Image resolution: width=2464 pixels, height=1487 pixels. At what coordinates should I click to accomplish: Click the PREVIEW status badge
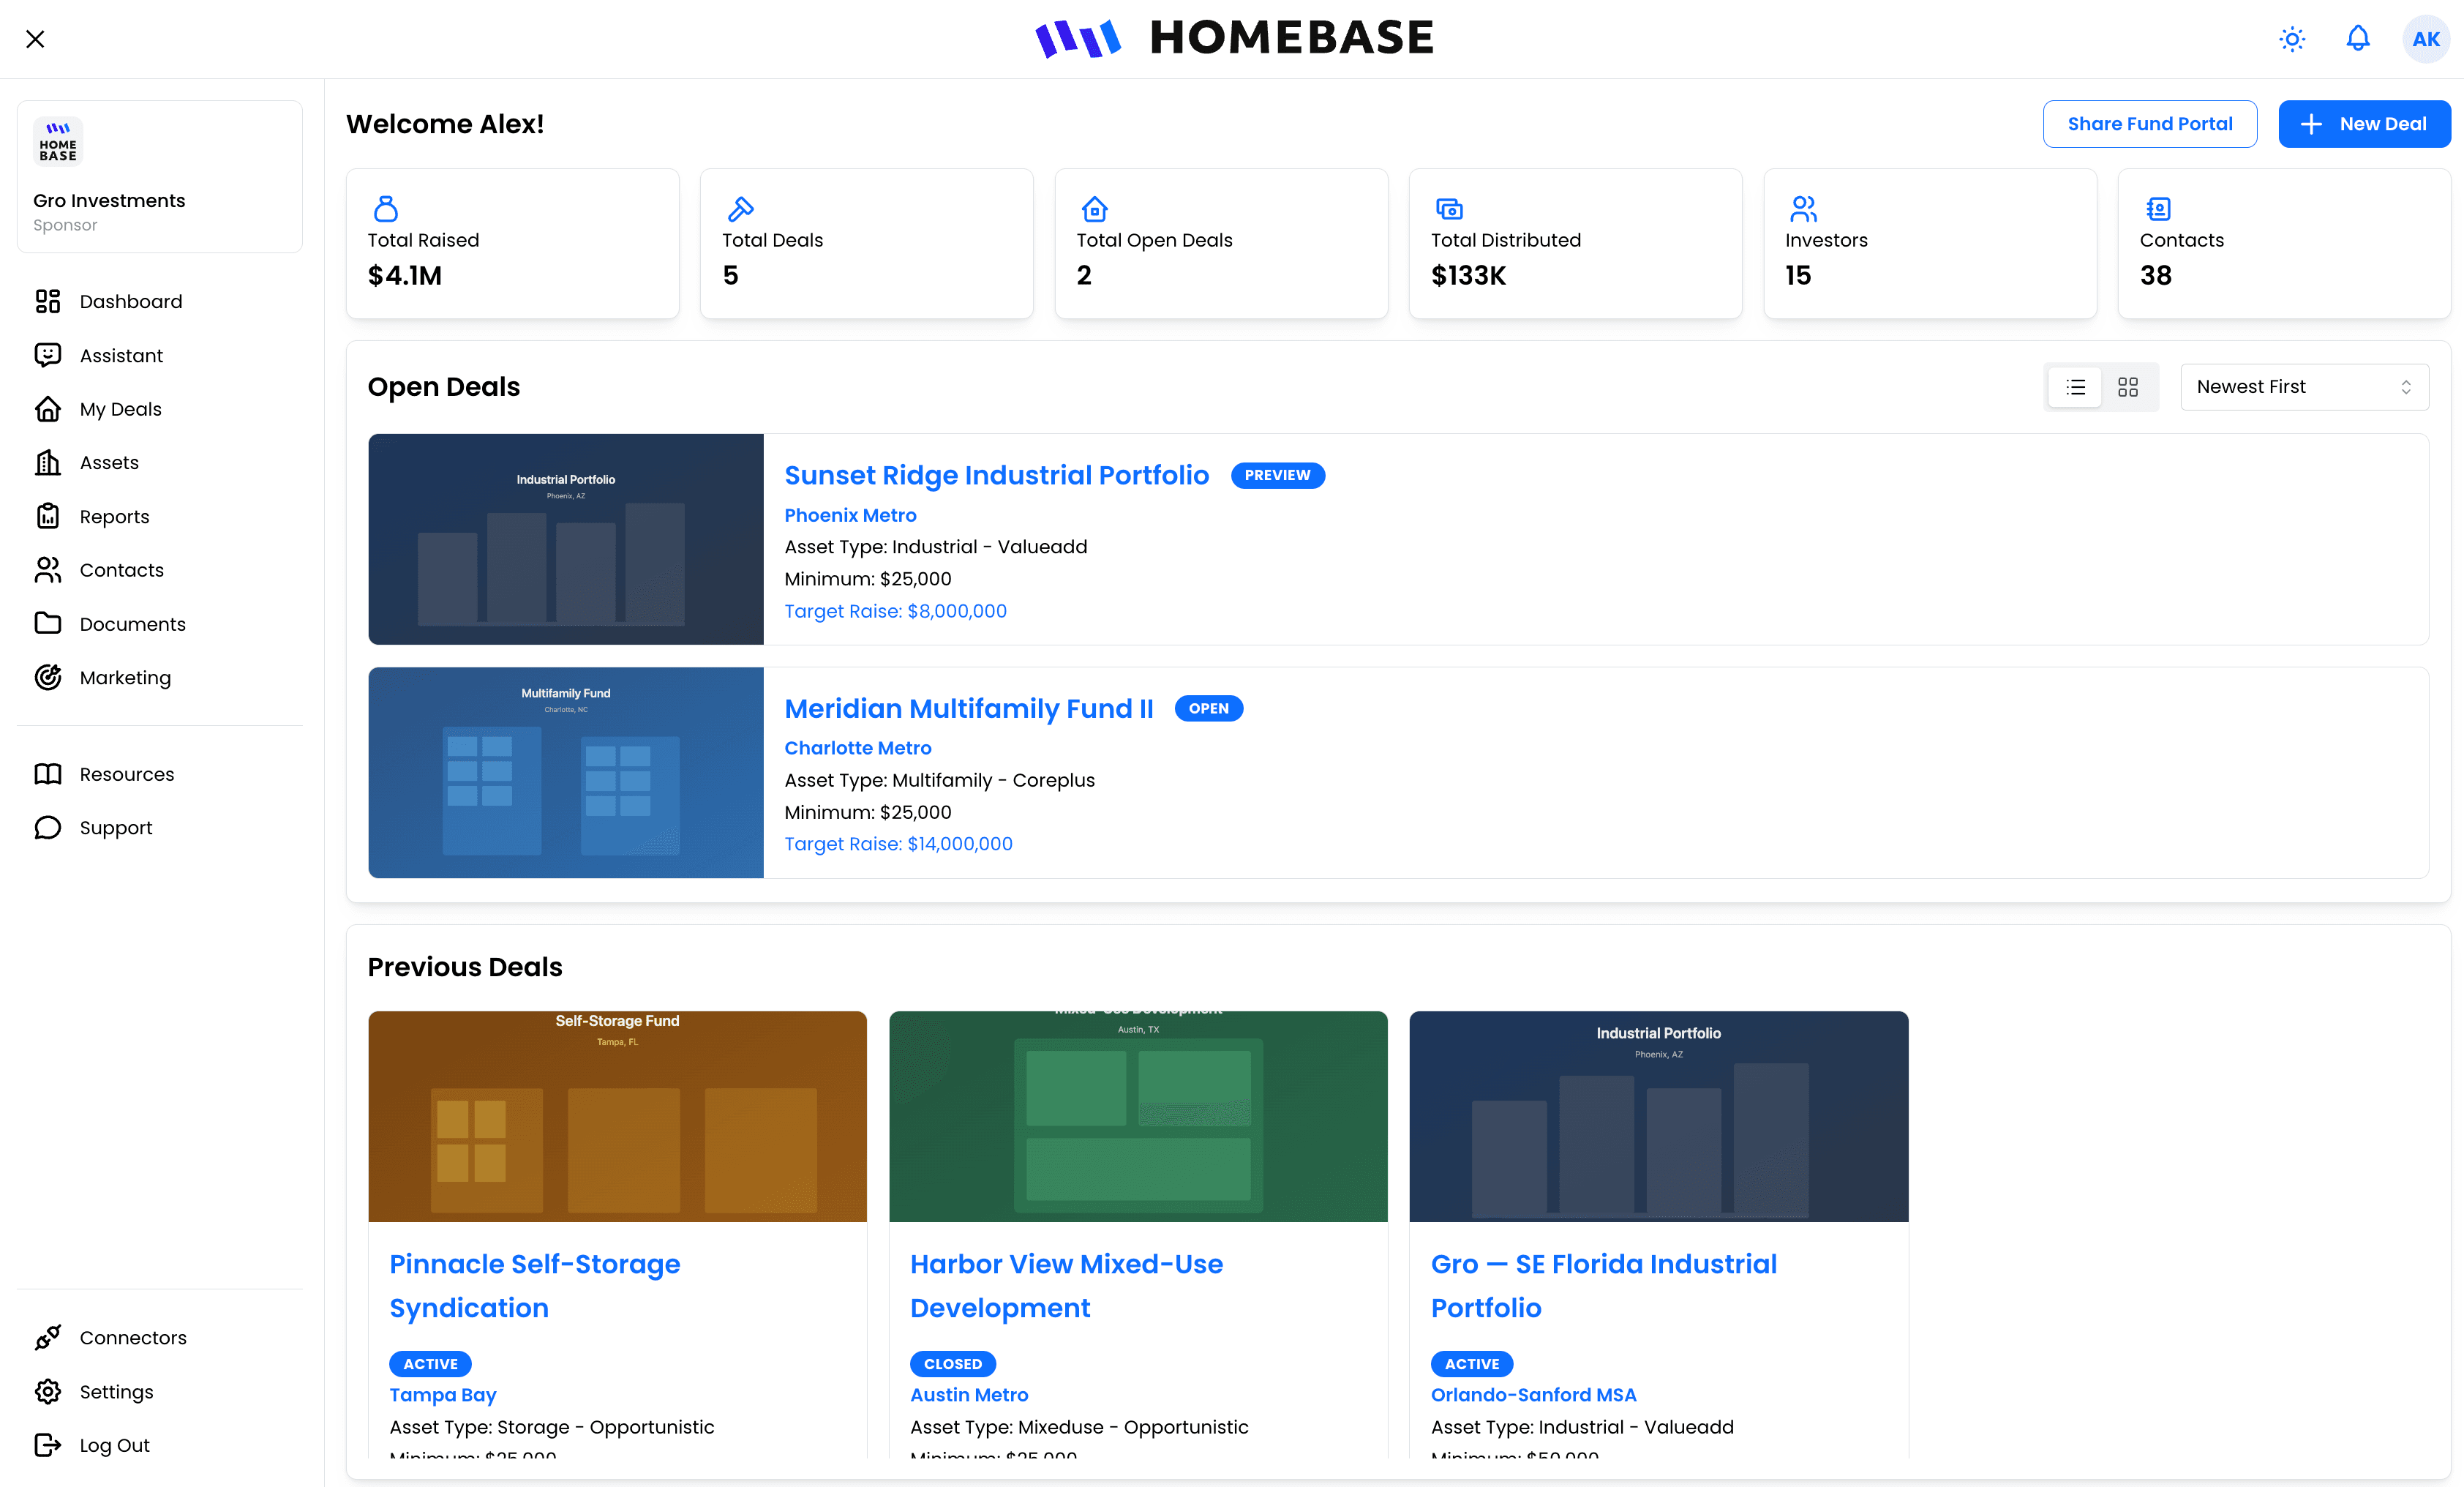[1277, 475]
